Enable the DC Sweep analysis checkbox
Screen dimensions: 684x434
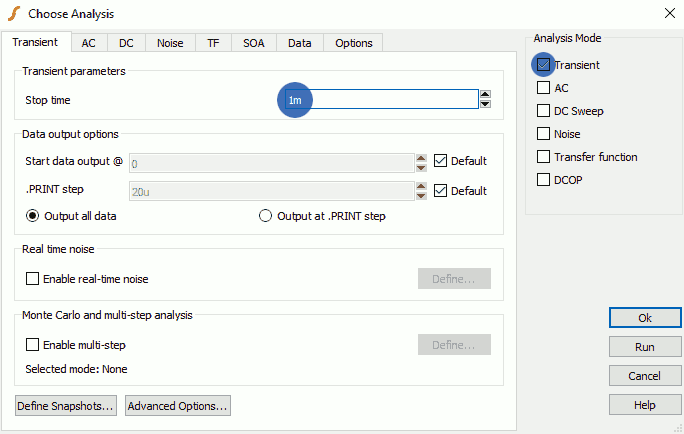(x=544, y=111)
